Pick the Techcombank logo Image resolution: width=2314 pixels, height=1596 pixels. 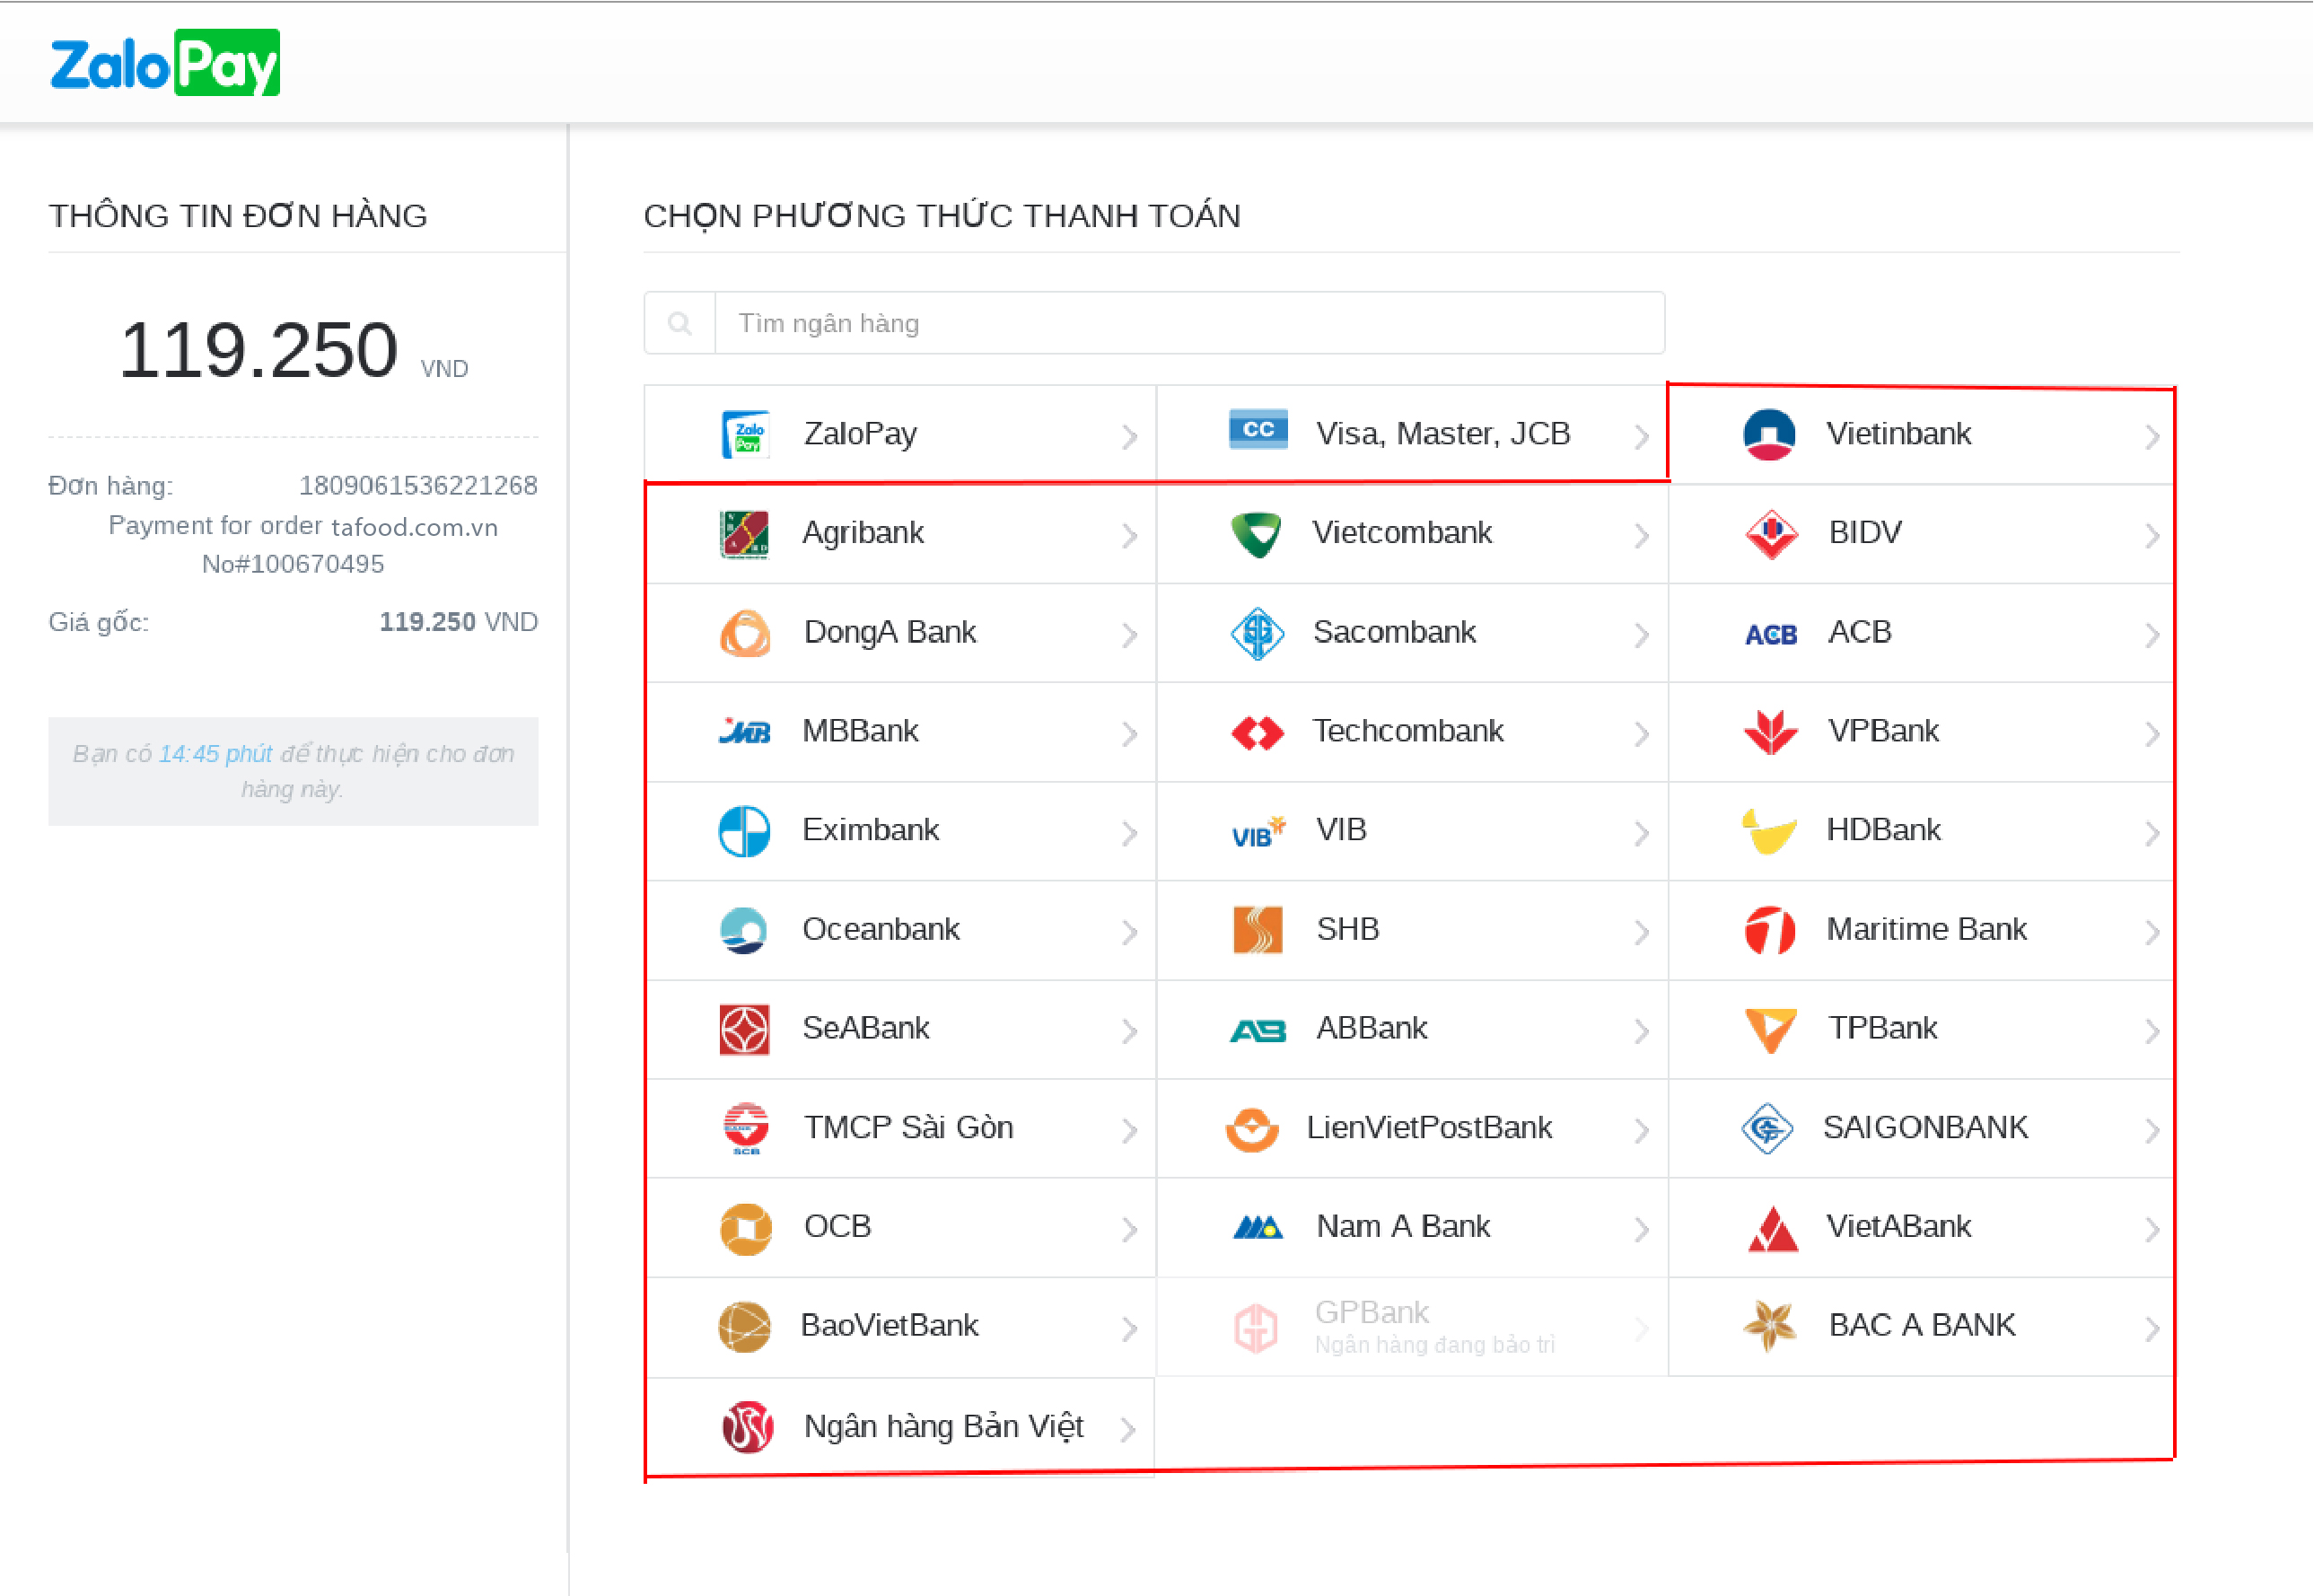click(1258, 733)
